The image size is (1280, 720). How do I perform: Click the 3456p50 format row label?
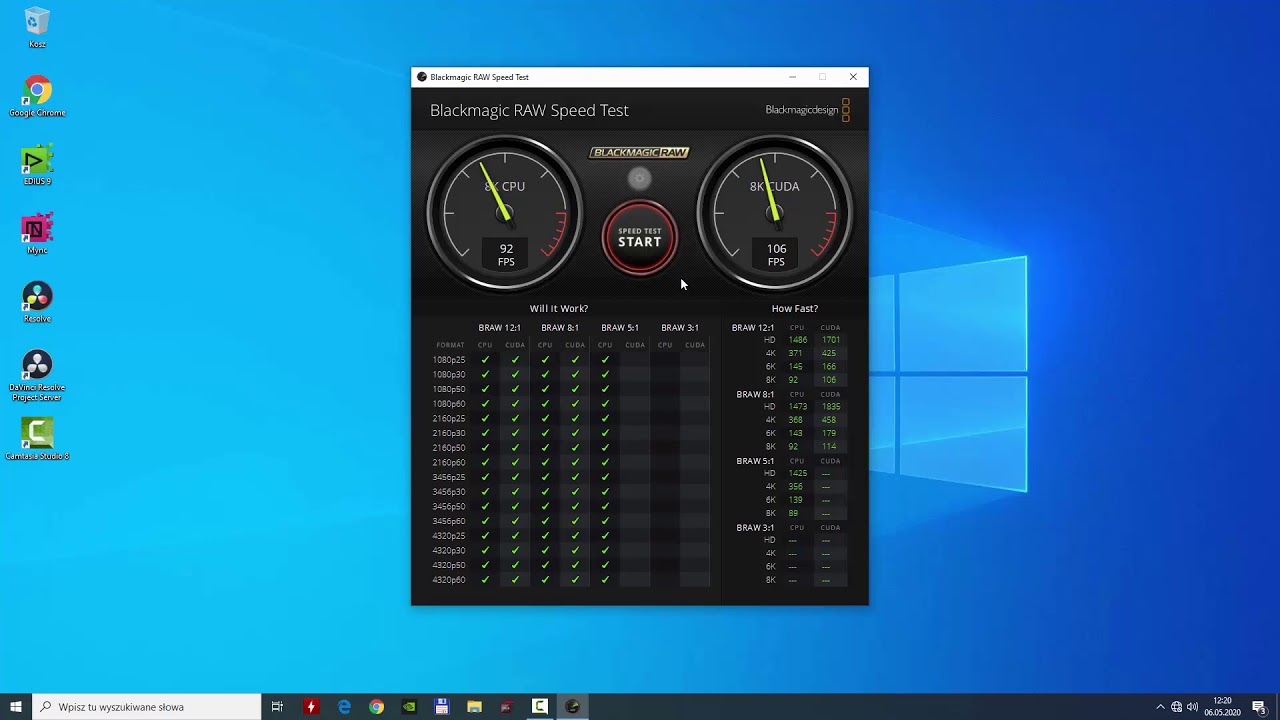click(x=449, y=507)
